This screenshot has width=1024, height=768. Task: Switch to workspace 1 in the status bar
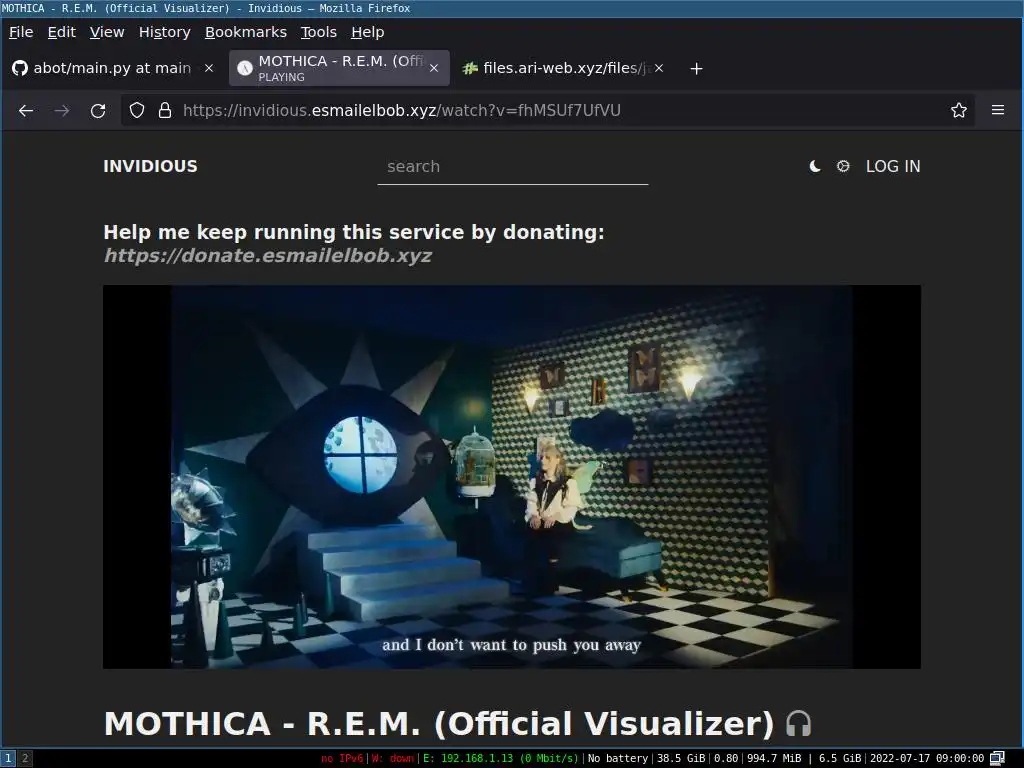click(8, 758)
